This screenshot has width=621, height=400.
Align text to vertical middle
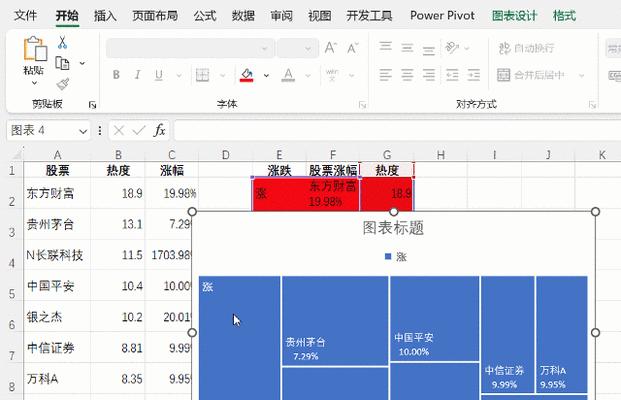[407, 48]
